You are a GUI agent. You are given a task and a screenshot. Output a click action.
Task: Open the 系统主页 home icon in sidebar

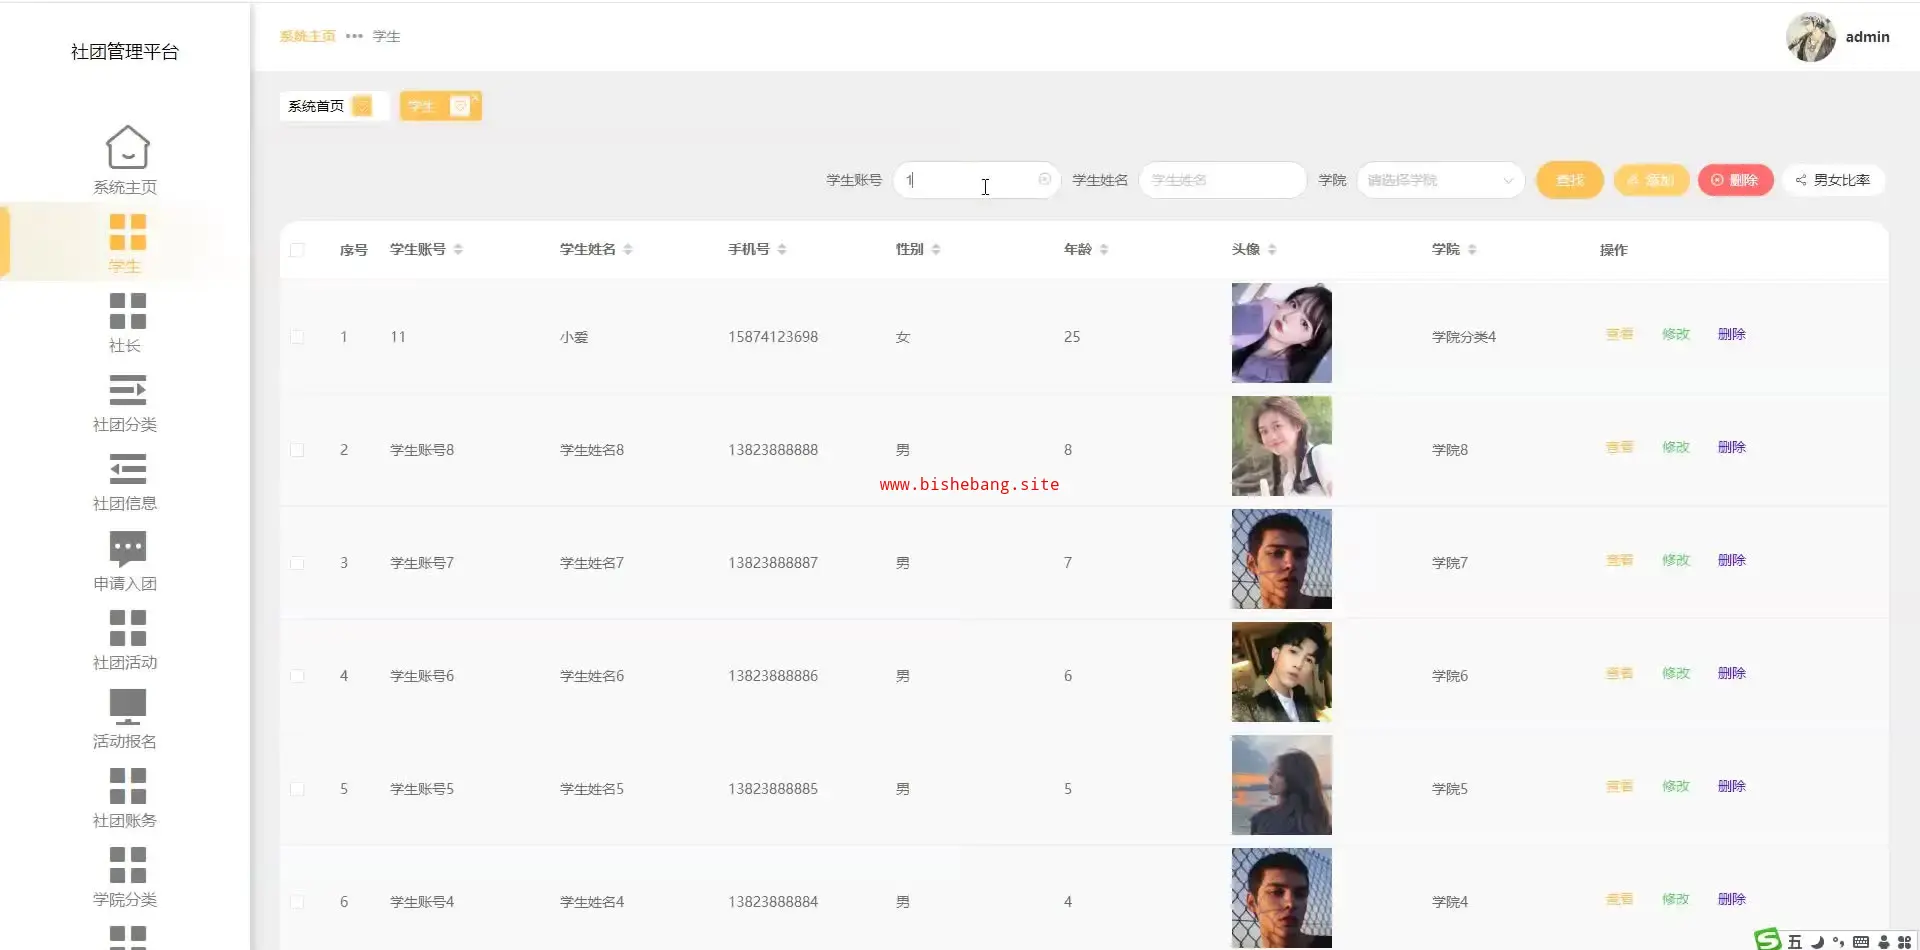[127, 148]
